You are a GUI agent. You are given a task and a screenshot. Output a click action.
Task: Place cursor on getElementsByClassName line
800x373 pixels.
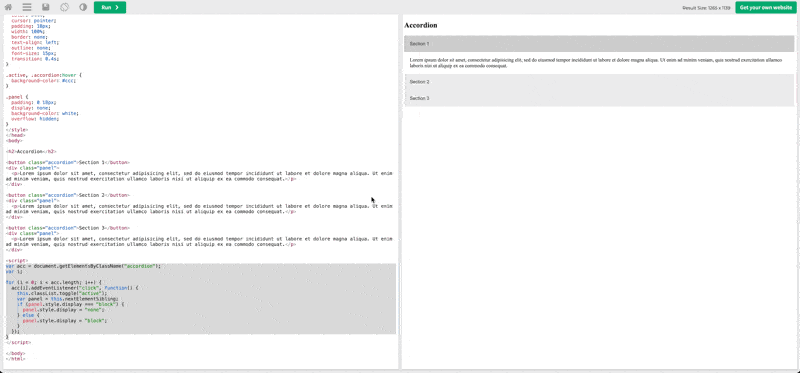(x=83, y=266)
